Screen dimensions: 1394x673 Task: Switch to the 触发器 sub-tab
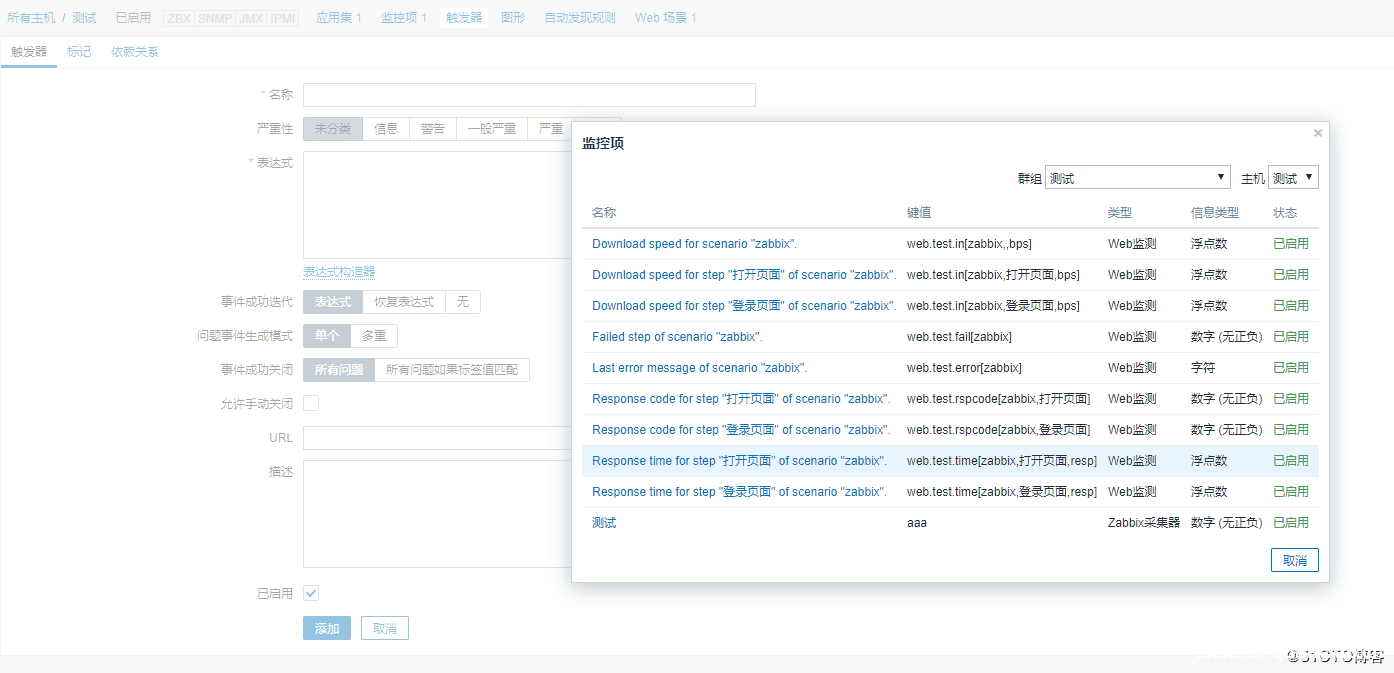pyautogui.click(x=29, y=52)
